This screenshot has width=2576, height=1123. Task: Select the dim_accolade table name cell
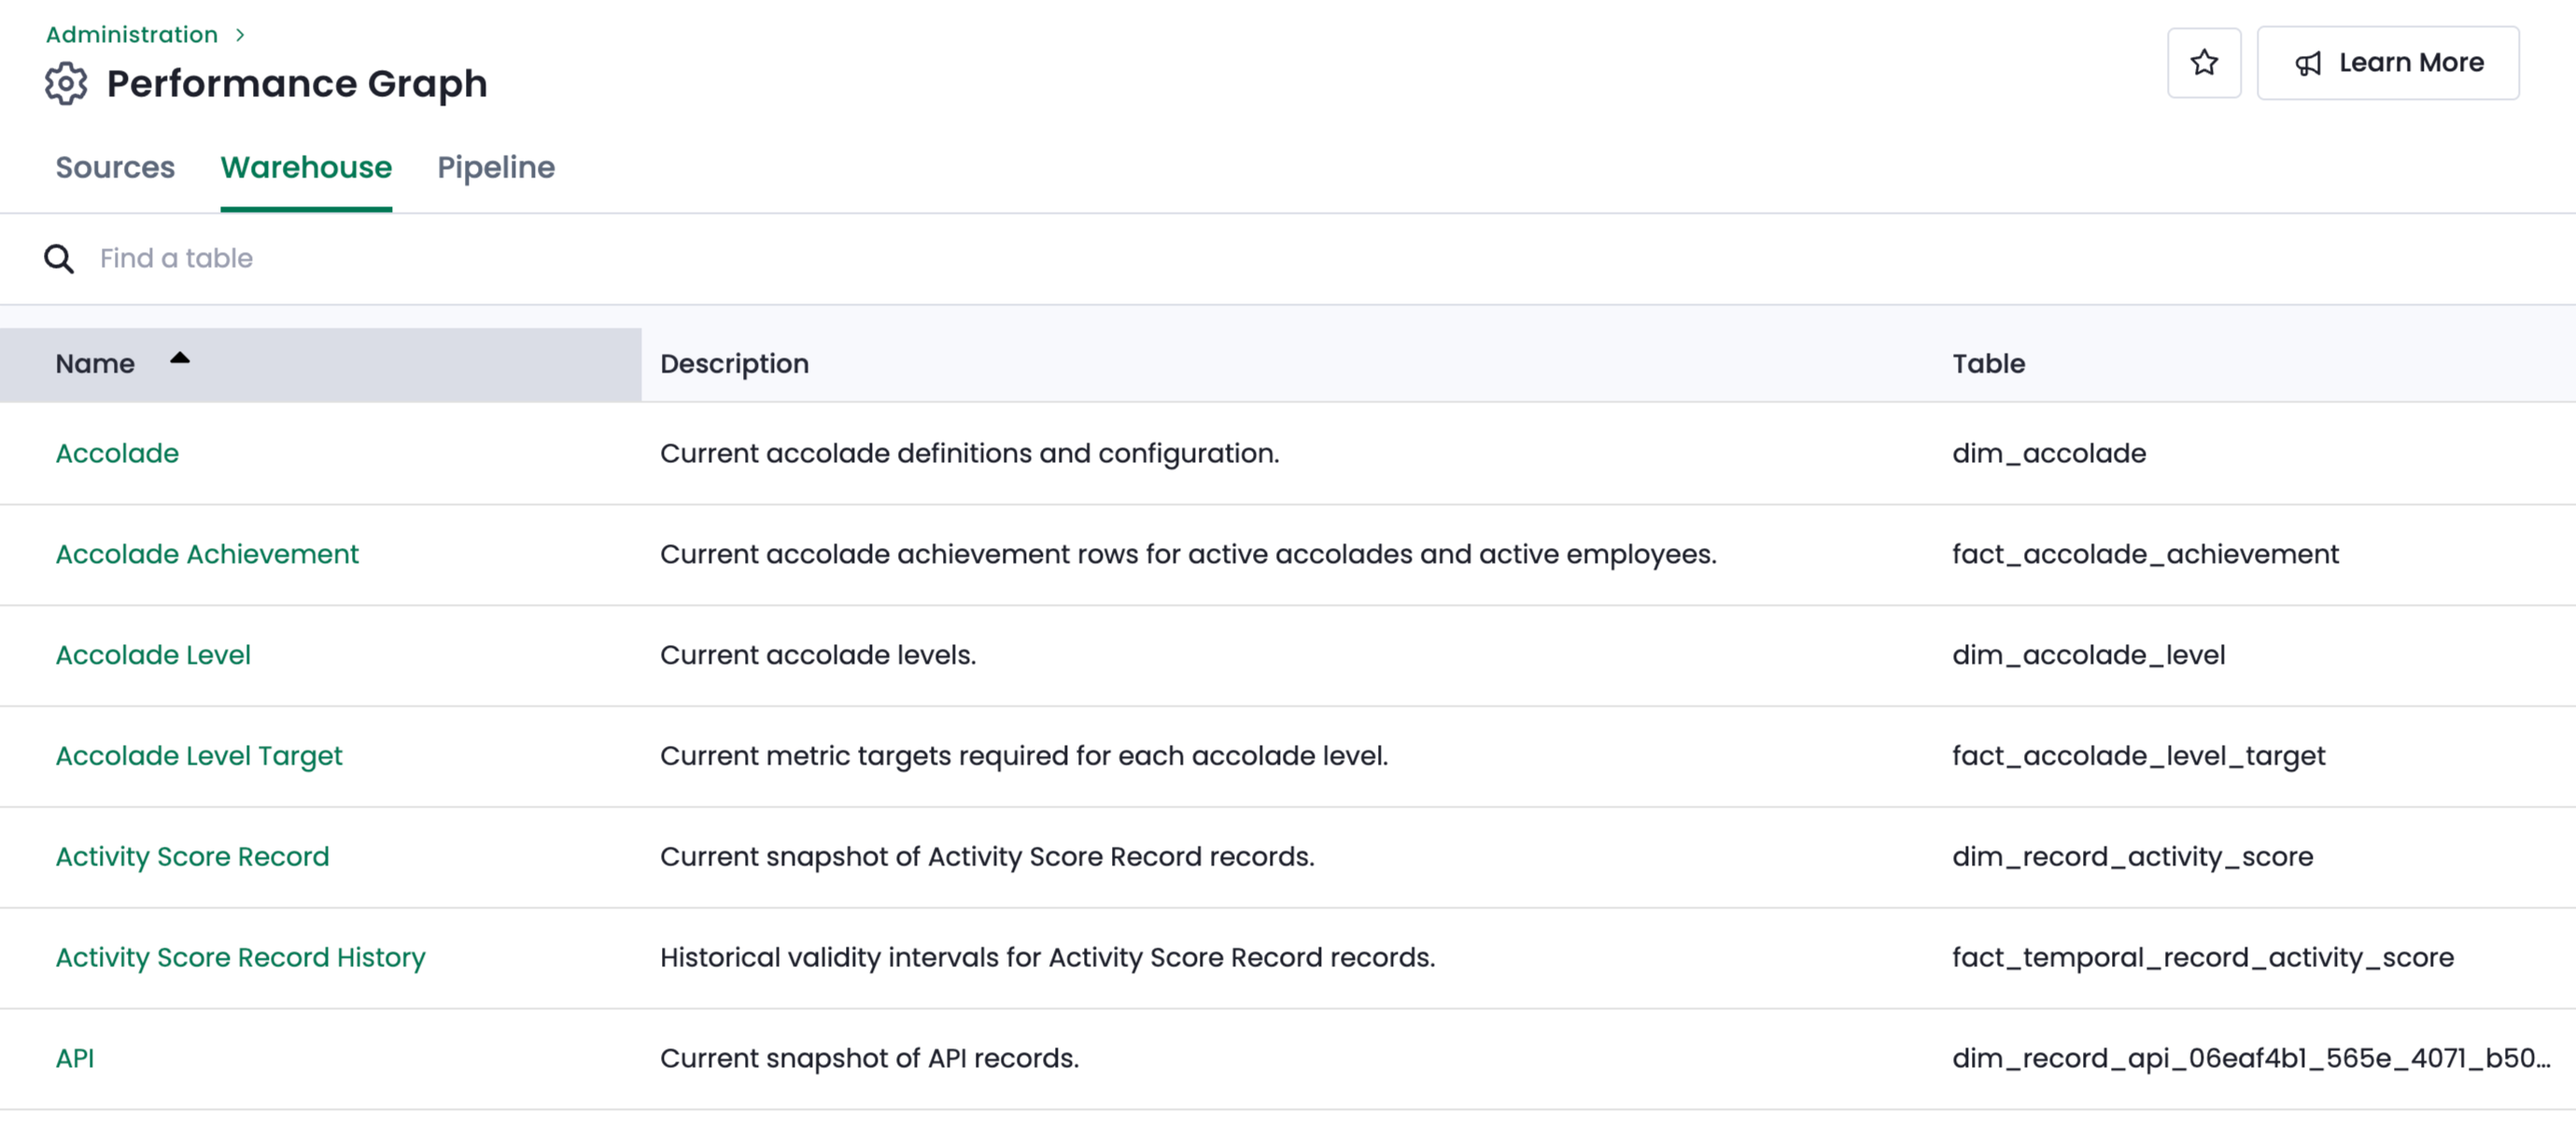(x=2049, y=454)
